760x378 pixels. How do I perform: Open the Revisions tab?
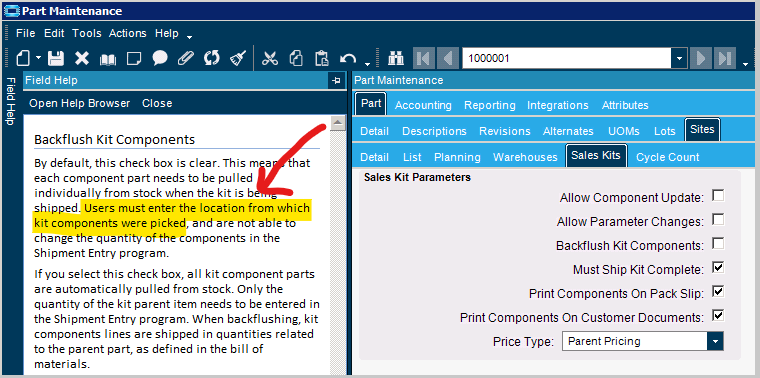[x=505, y=131]
